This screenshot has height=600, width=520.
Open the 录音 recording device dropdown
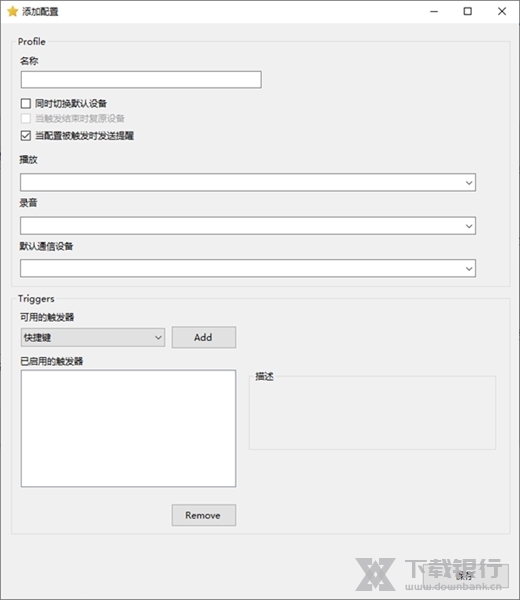click(248, 226)
